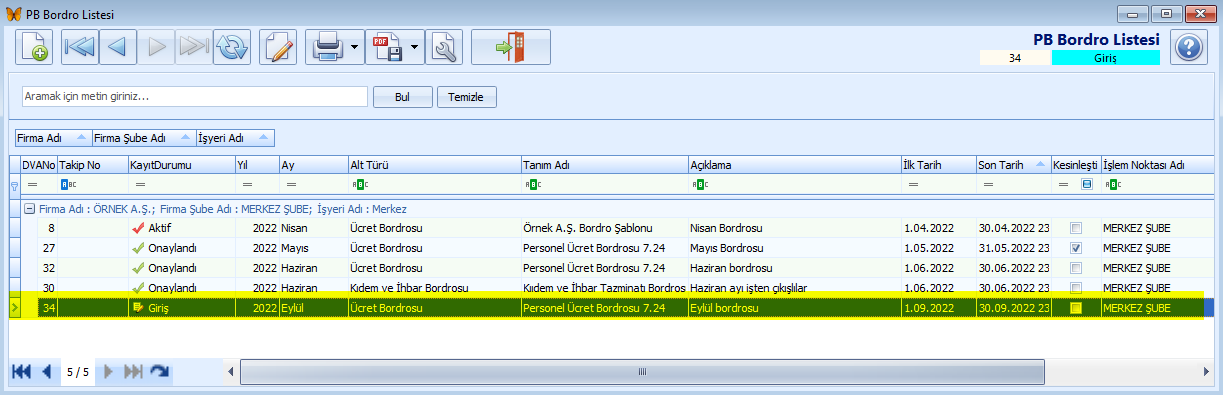Sort by Kesinleşti column header

tap(1075, 164)
